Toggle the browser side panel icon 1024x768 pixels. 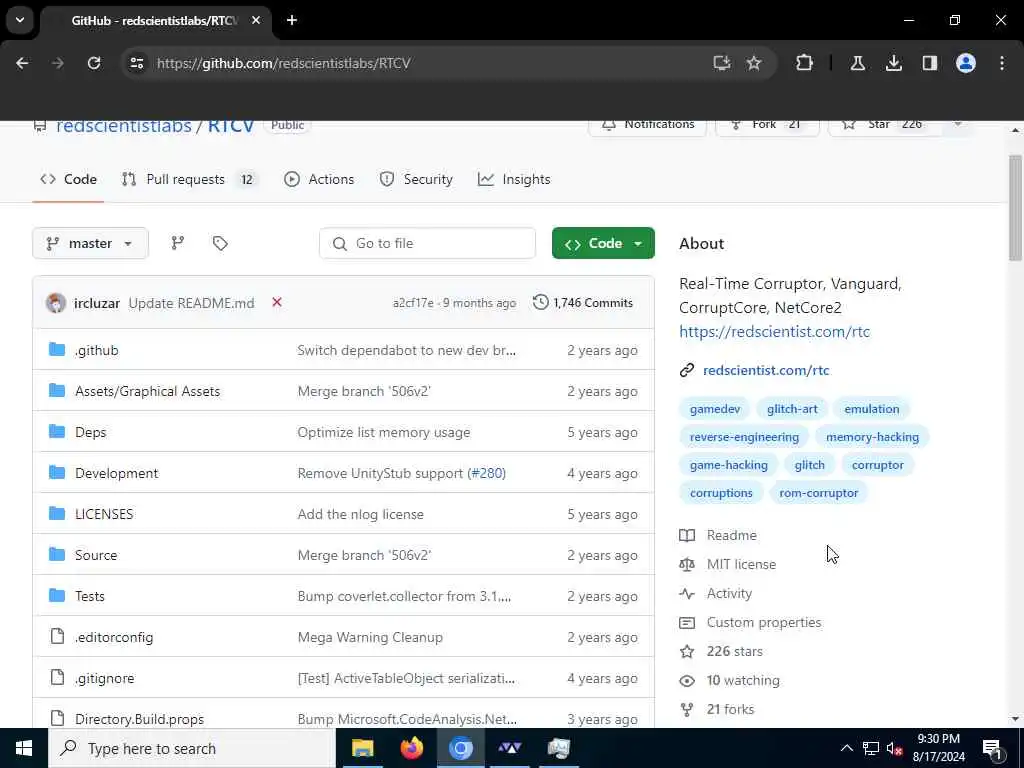tap(929, 63)
